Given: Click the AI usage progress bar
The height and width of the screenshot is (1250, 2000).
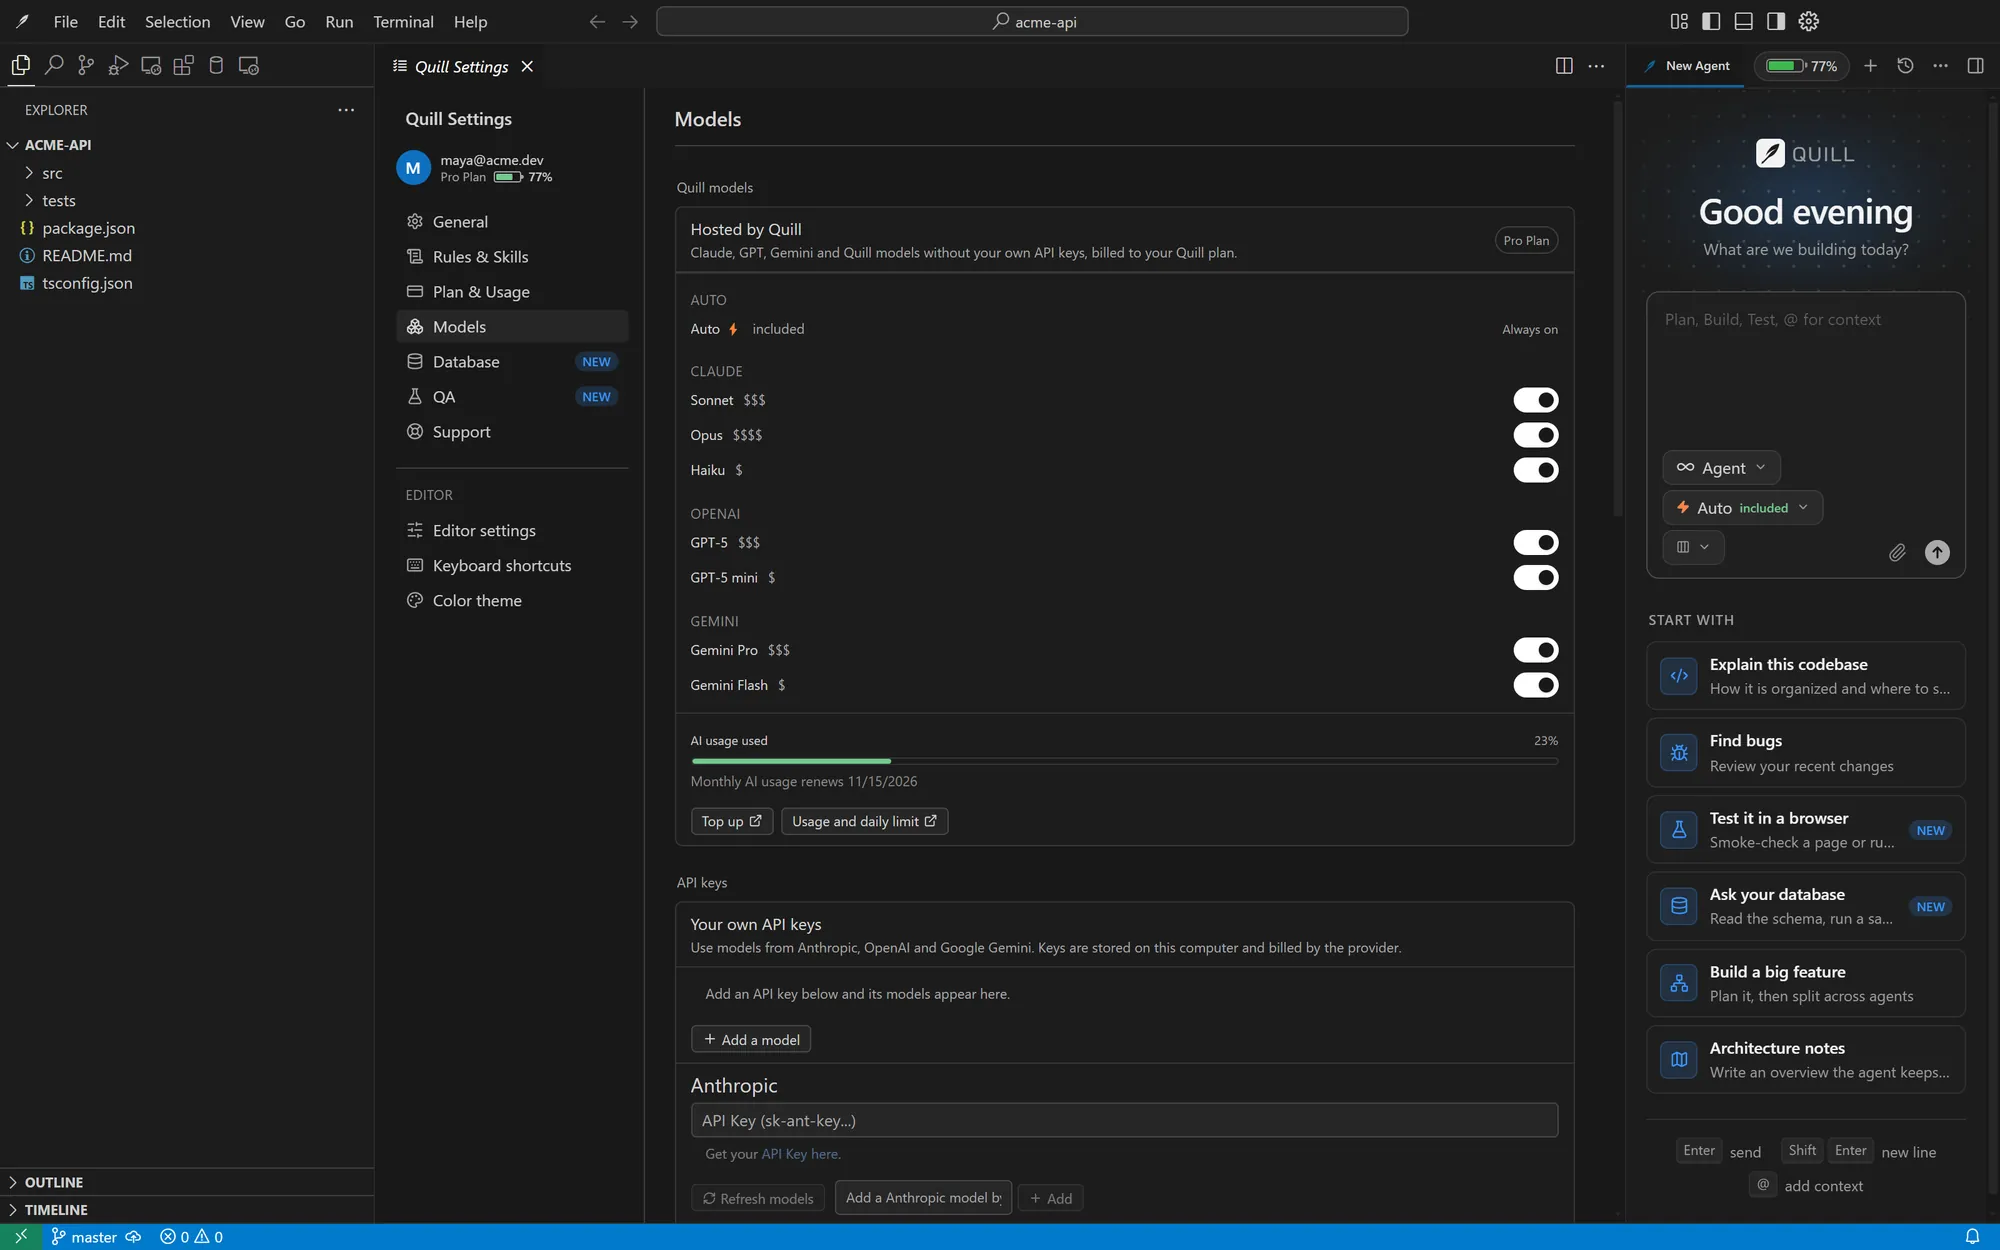Looking at the screenshot, I should click(x=1124, y=761).
